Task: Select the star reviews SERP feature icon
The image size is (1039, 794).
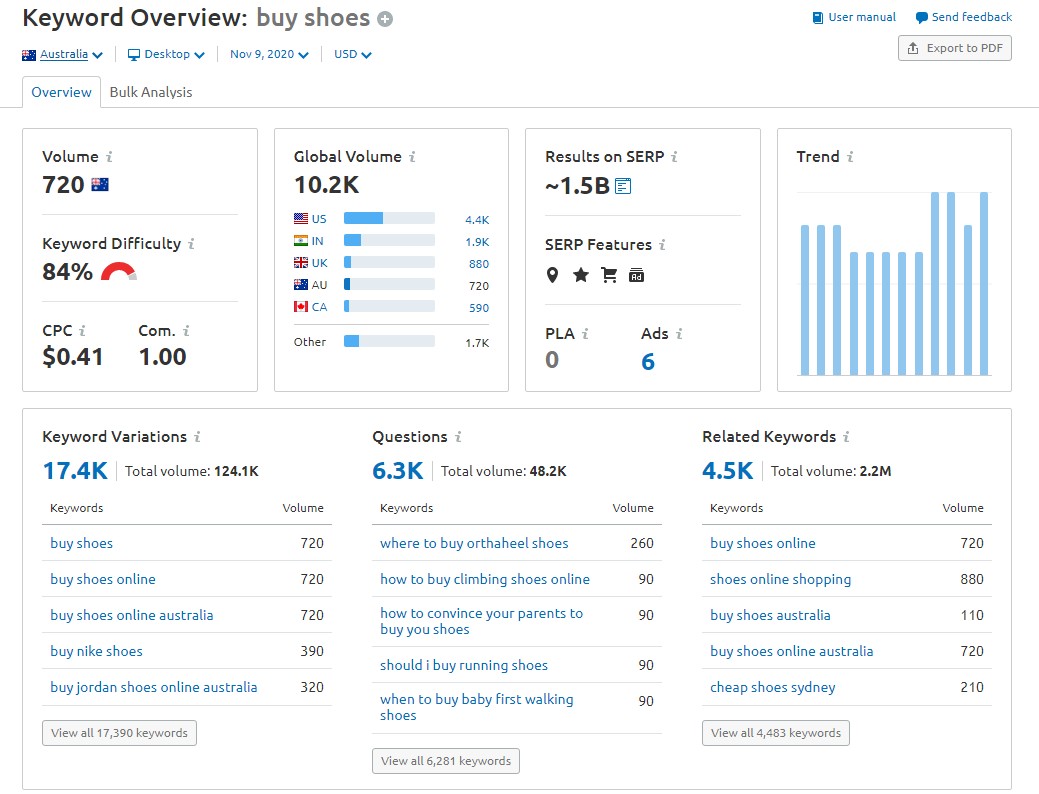Action: (x=581, y=275)
